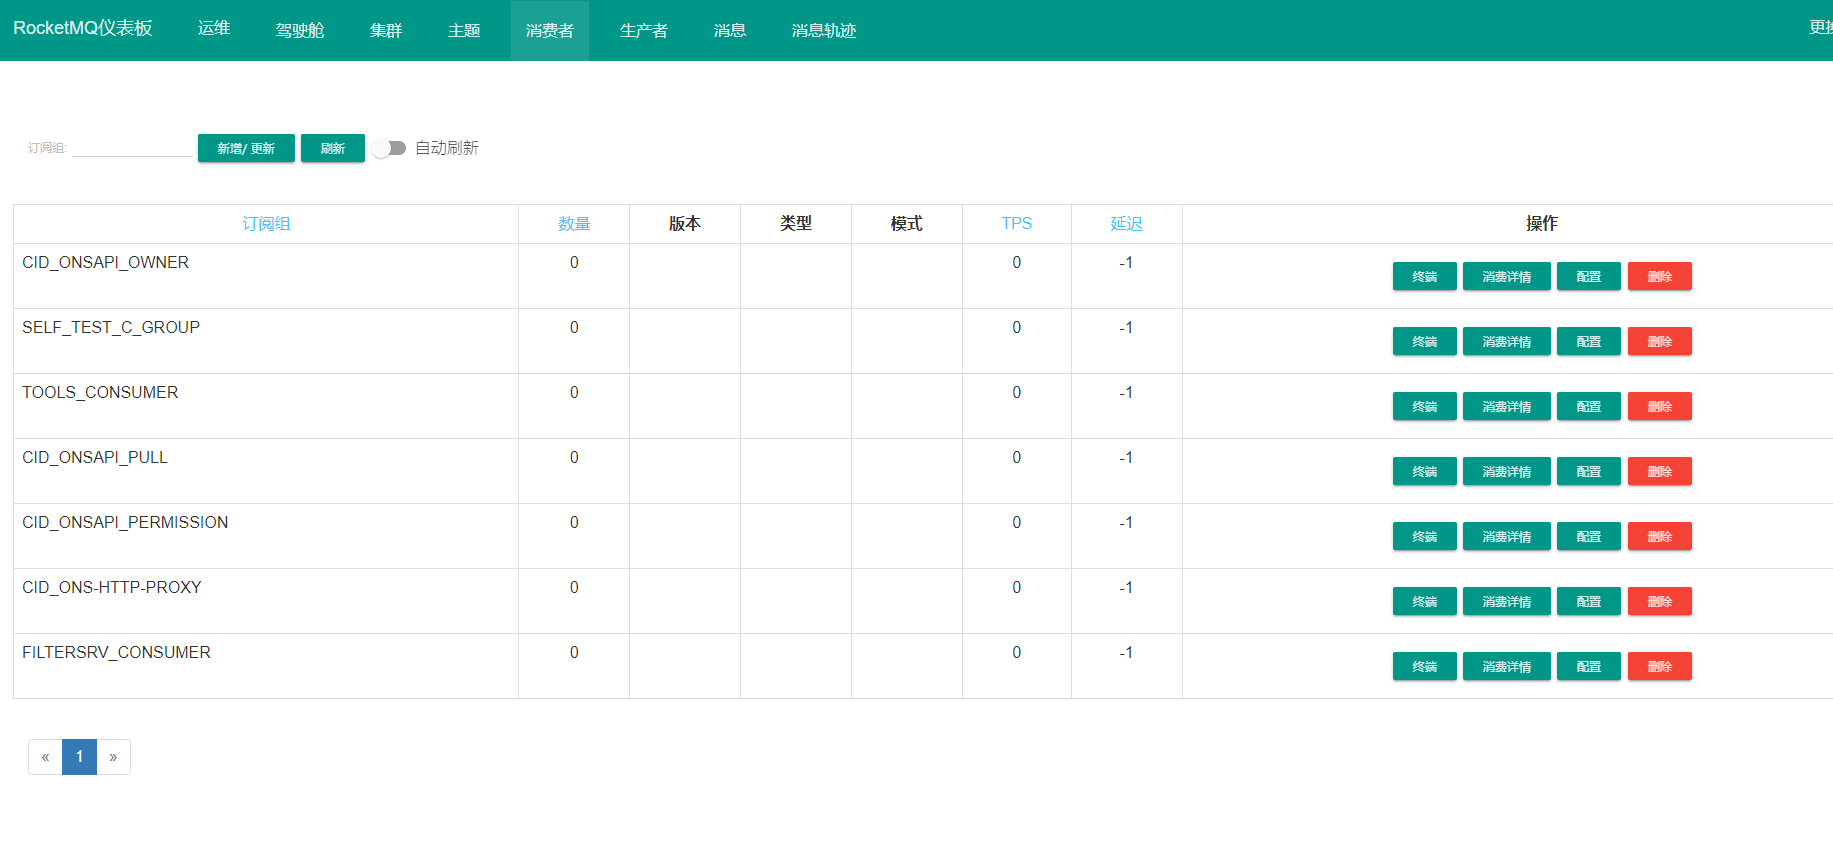
Task: Select the CID_ONSAPI_PULL group name
Action: pos(95,457)
